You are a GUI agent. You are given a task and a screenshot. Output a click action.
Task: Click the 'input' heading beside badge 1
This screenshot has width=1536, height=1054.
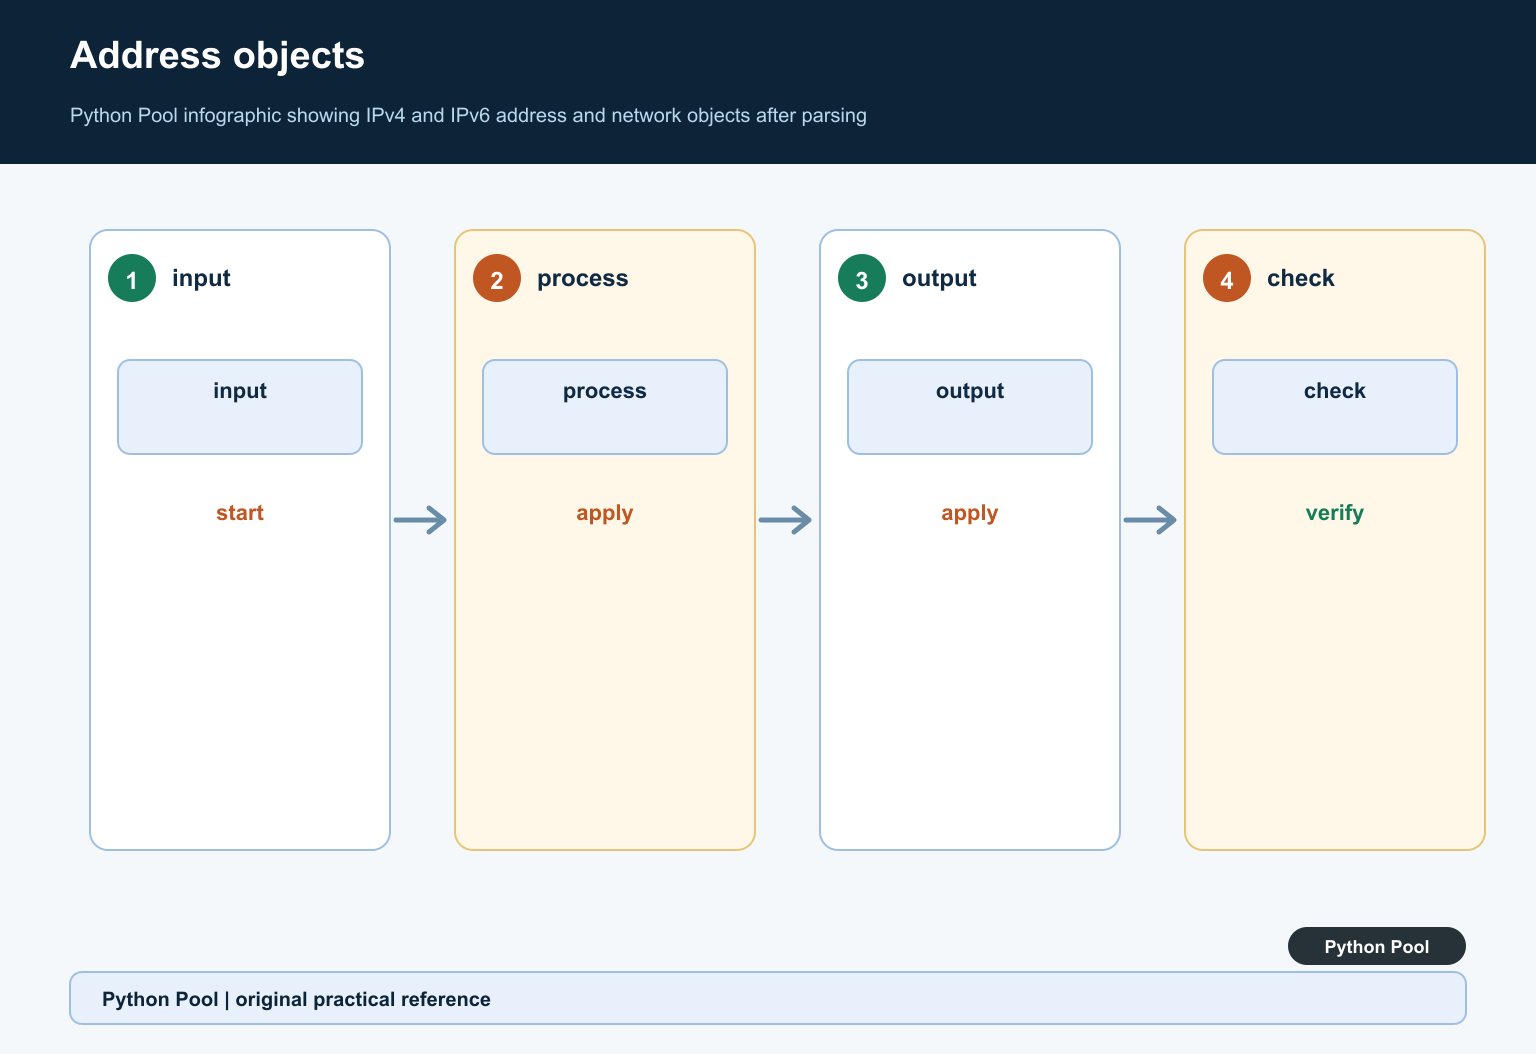click(201, 278)
